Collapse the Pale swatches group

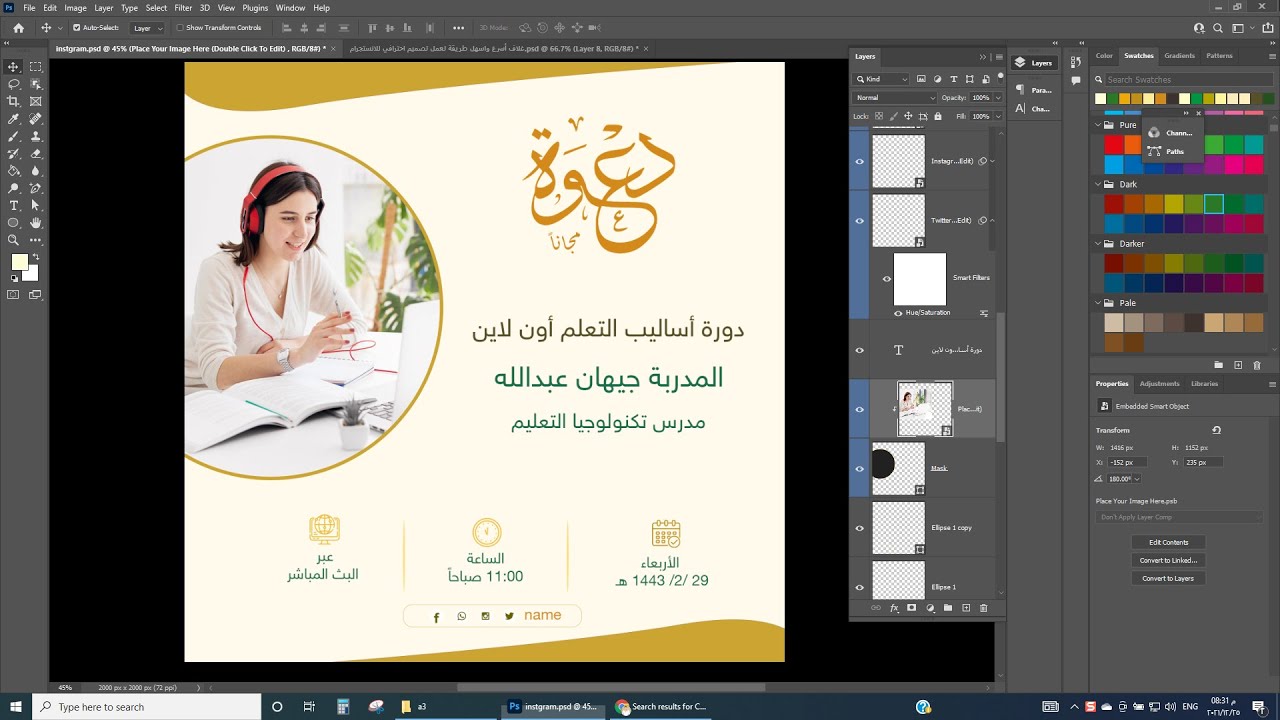tap(1097, 302)
